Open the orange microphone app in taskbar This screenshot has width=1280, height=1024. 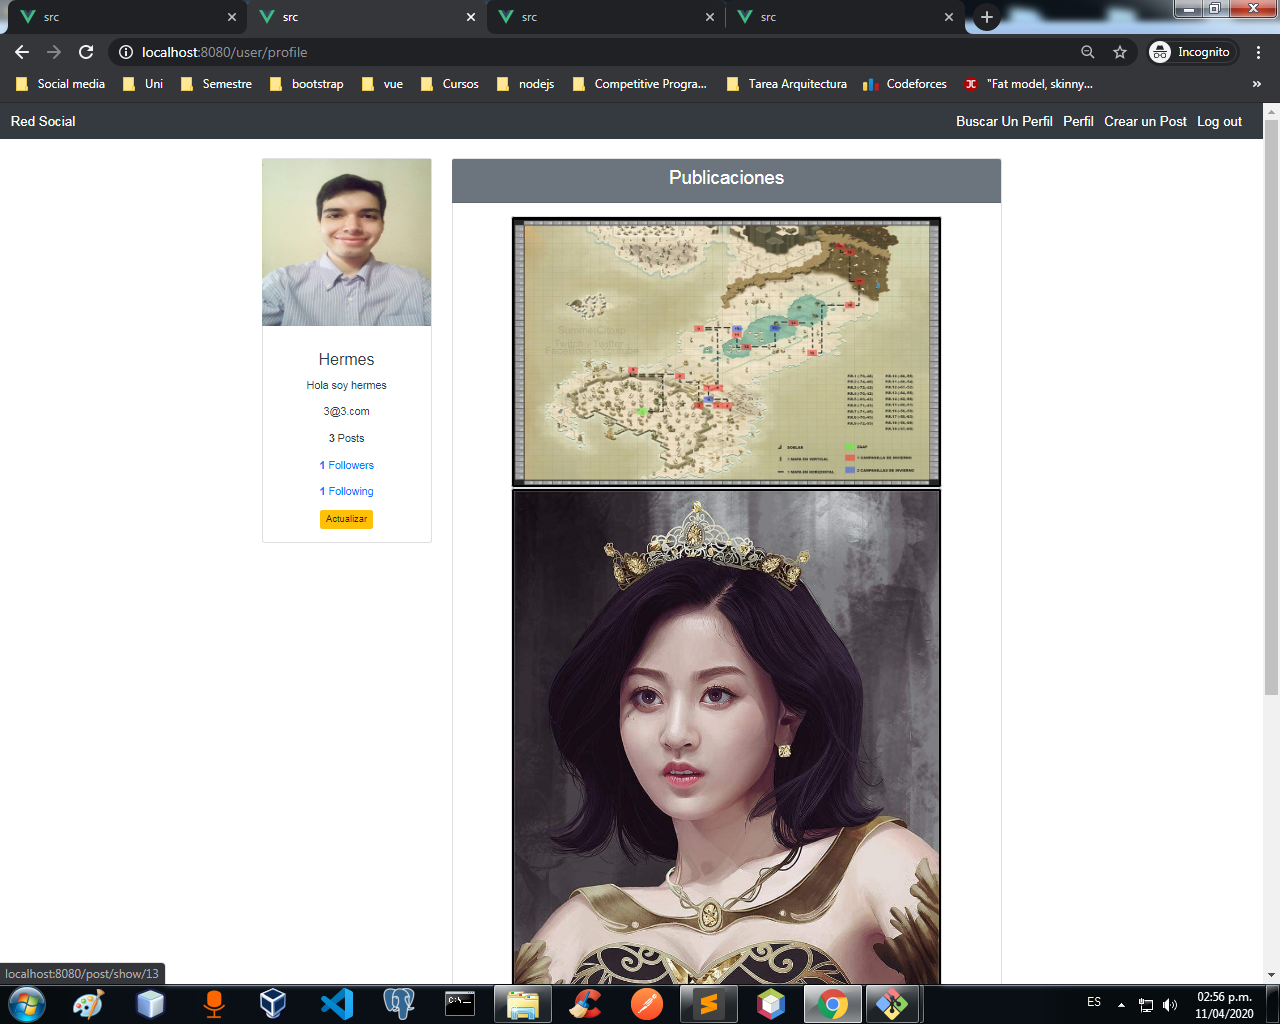(213, 1004)
